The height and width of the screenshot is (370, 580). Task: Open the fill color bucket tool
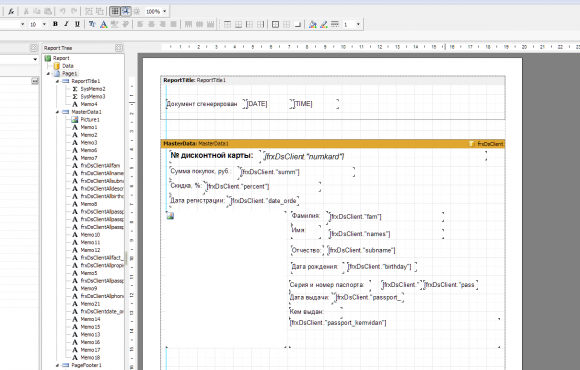(313, 24)
